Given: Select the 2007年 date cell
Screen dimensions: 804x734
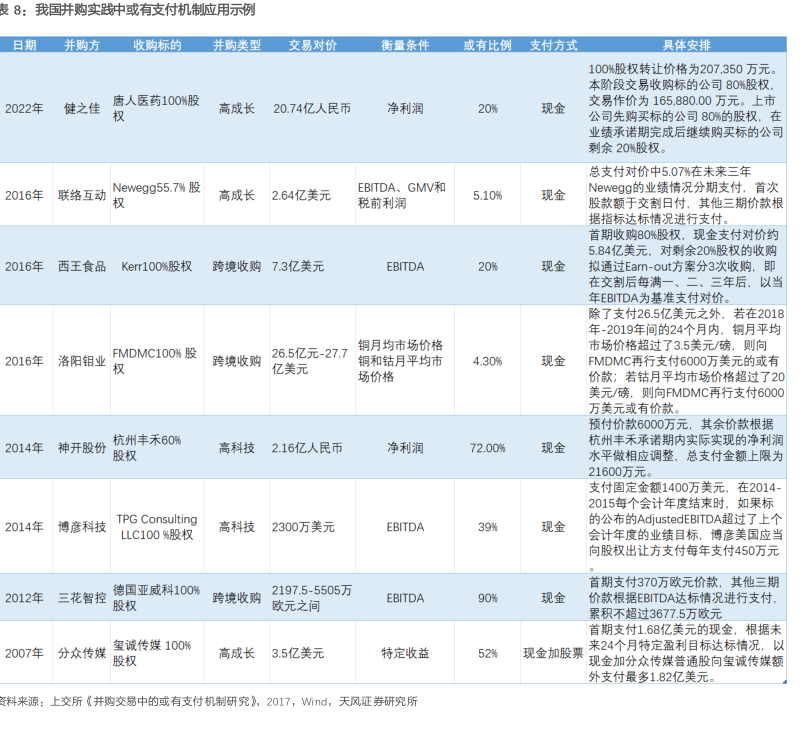Looking at the screenshot, I should pyautogui.click(x=23, y=653).
